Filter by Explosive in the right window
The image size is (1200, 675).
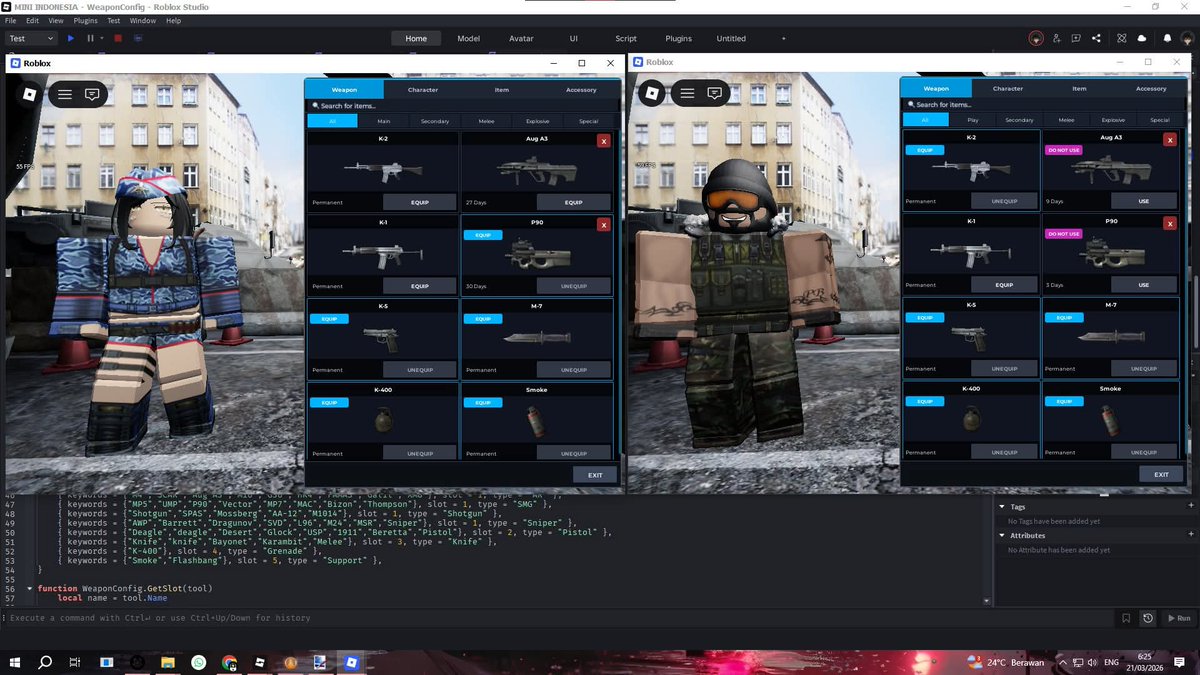[x=1113, y=120]
